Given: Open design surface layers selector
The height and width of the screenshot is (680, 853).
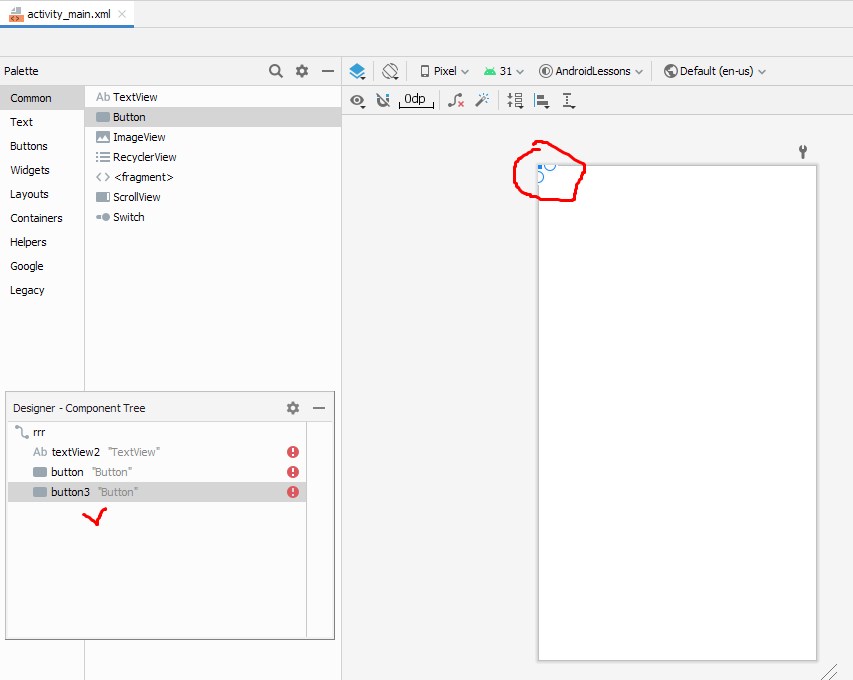Looking at the screenshot, I should (357, 71).
